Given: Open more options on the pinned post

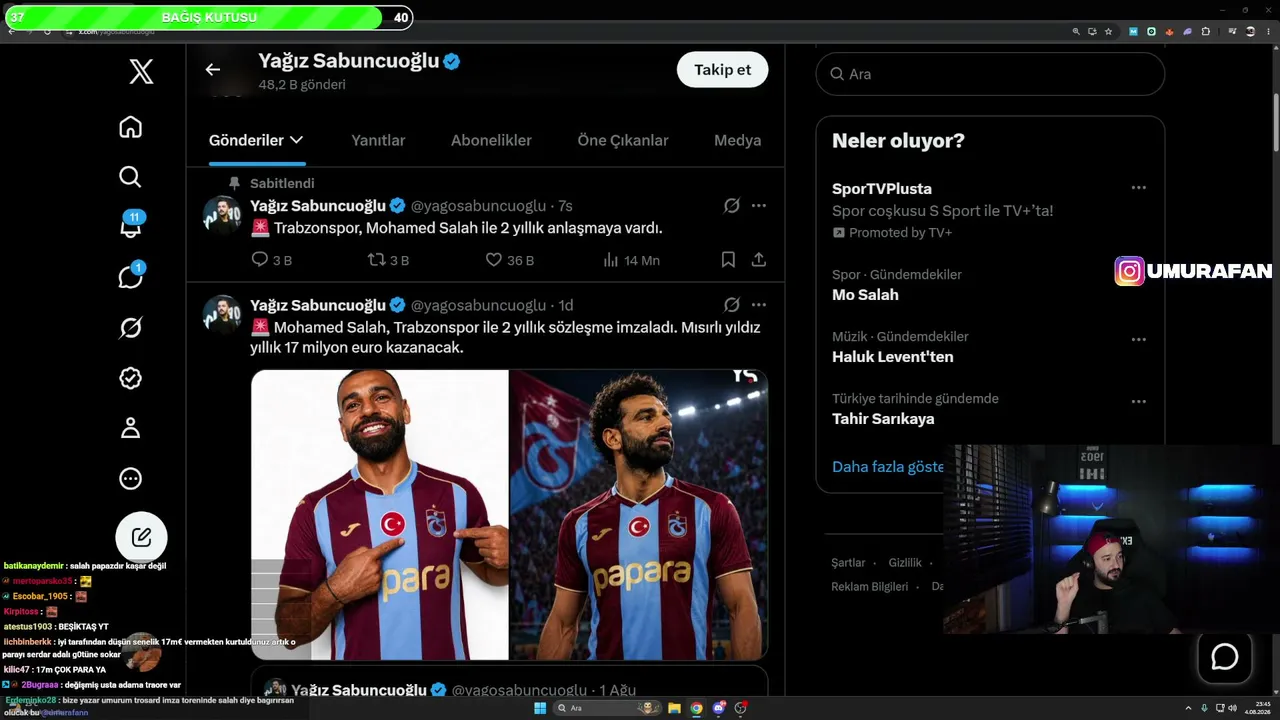Looking at the screenshot, I should click(x=759, y=206).
